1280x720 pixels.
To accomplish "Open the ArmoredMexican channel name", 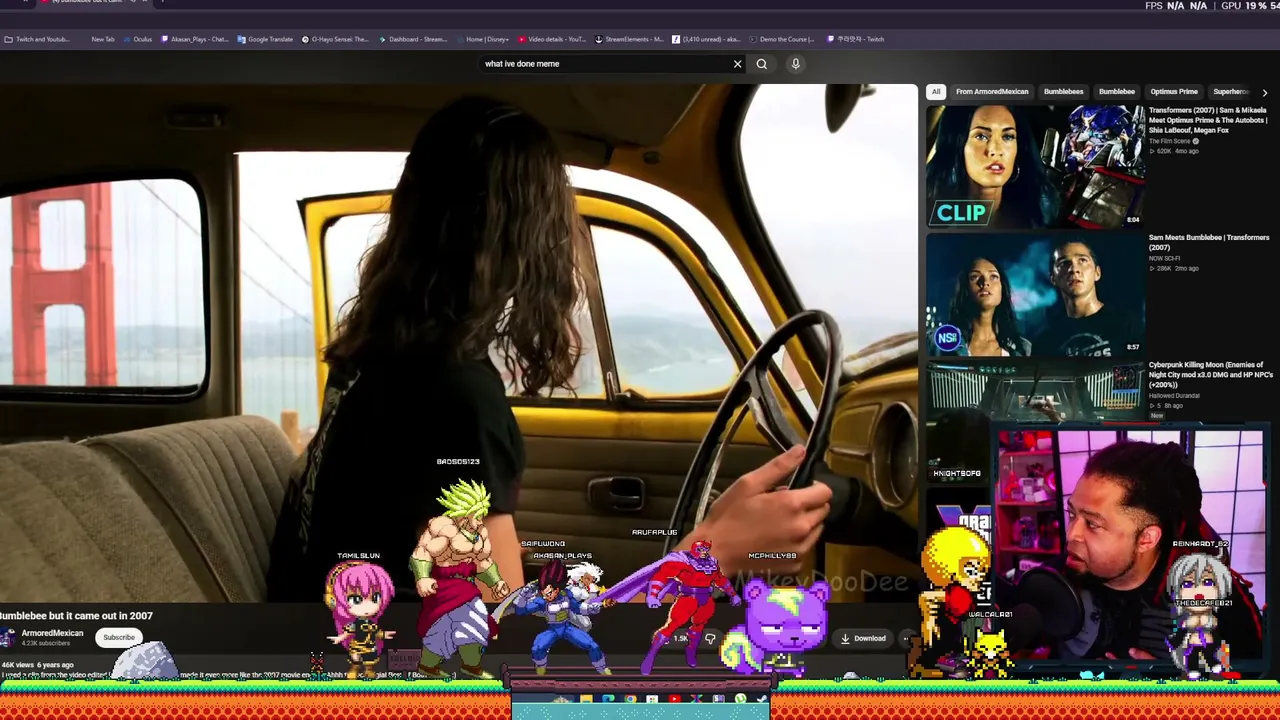I will (52, 633).
